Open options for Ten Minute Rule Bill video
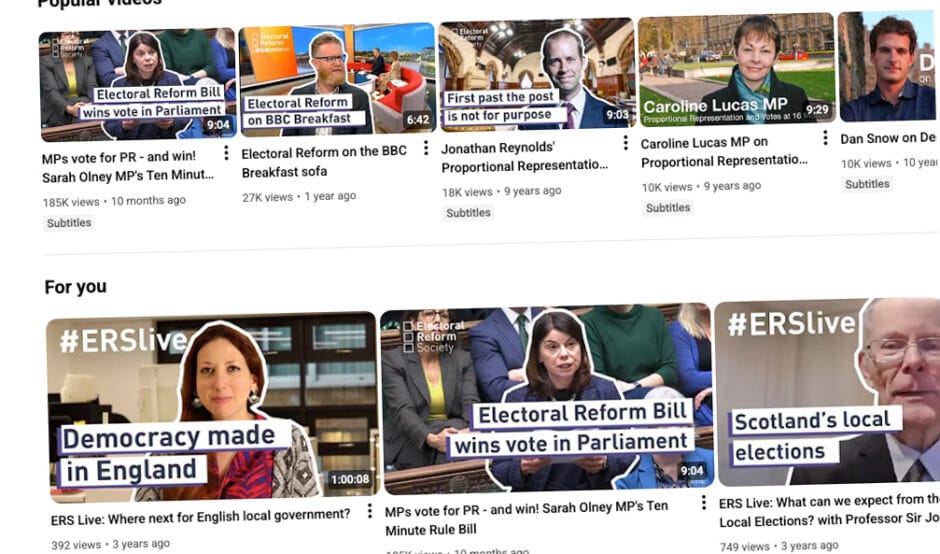The width and height of the screenshot is (940, 554). tap(703, 502)
